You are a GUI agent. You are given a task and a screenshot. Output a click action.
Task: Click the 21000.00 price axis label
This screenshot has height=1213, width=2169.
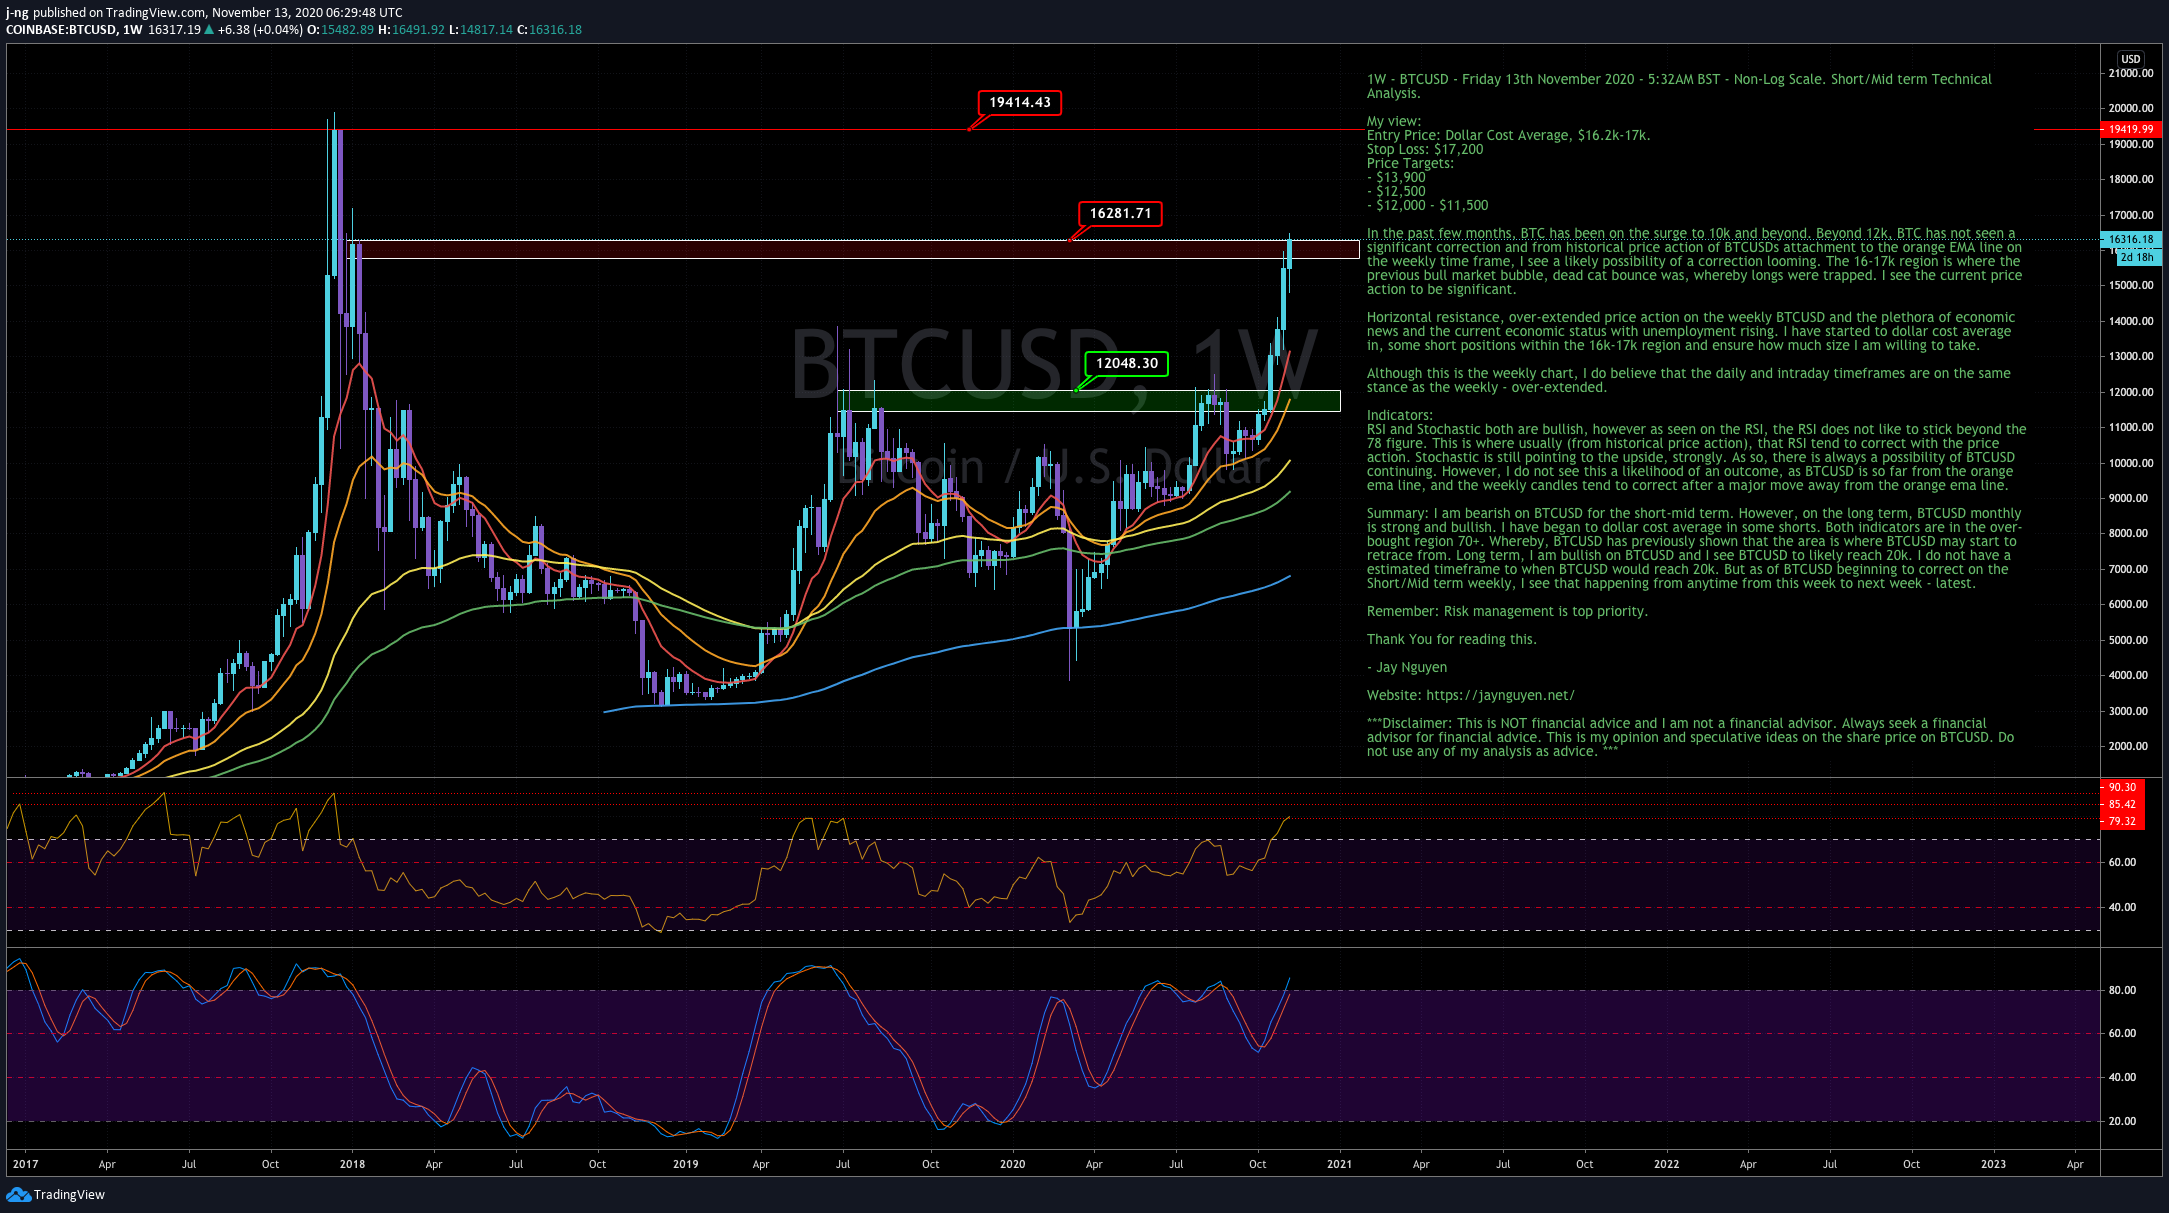click(x=2130, y=73)
